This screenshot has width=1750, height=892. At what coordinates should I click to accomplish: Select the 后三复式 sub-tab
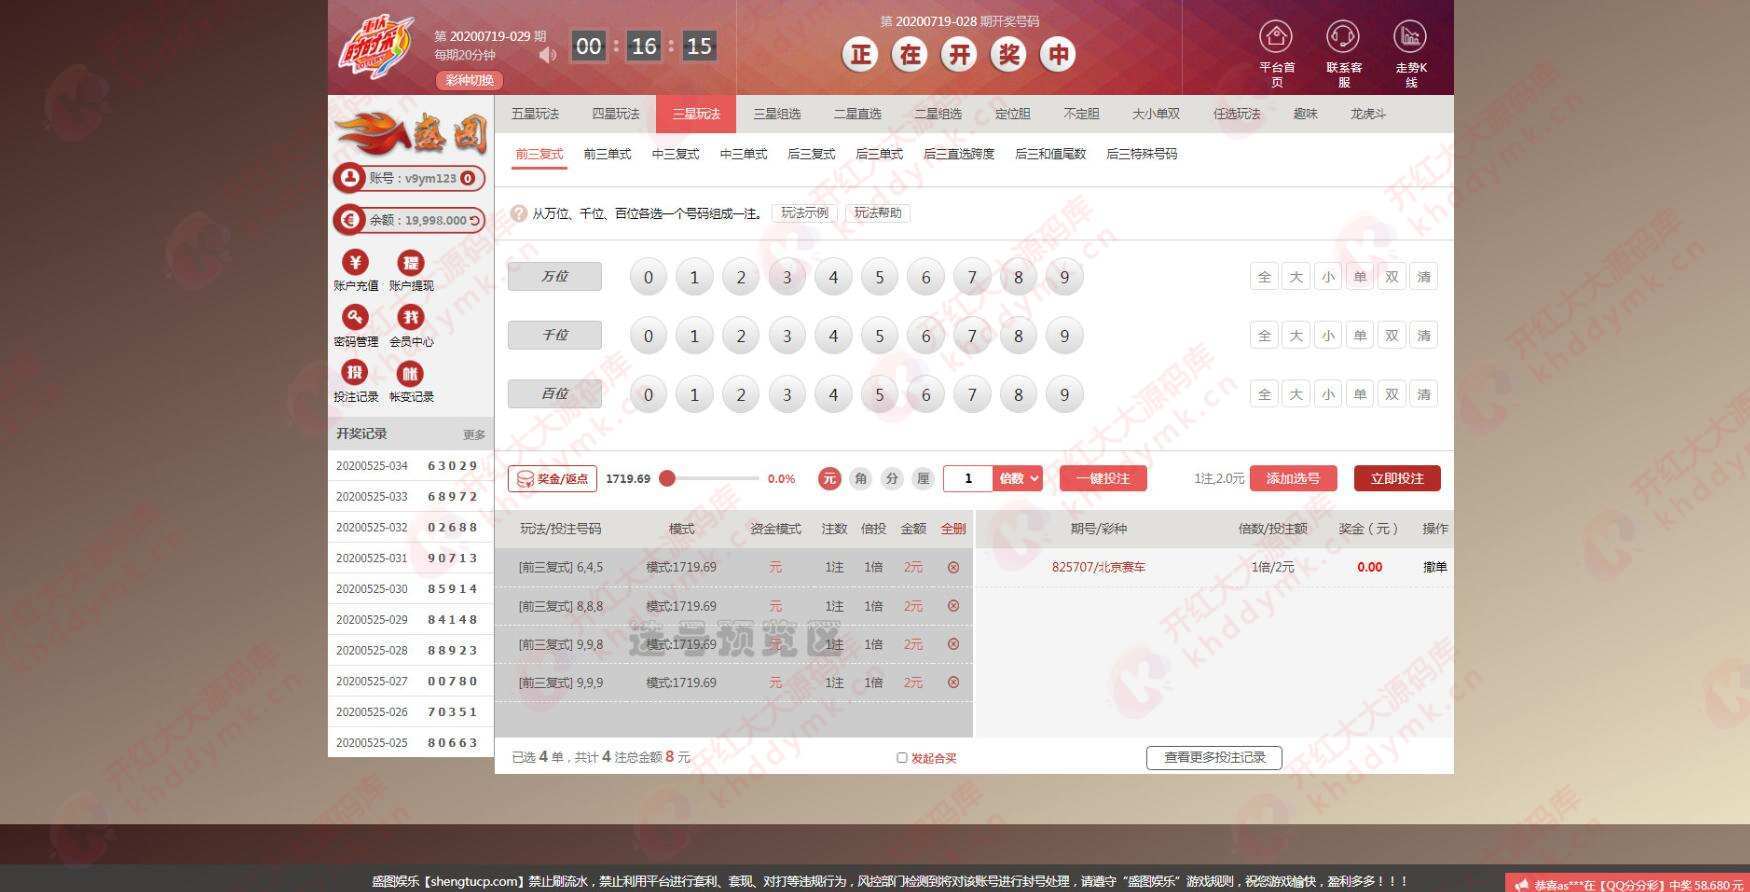click(811, 154)
